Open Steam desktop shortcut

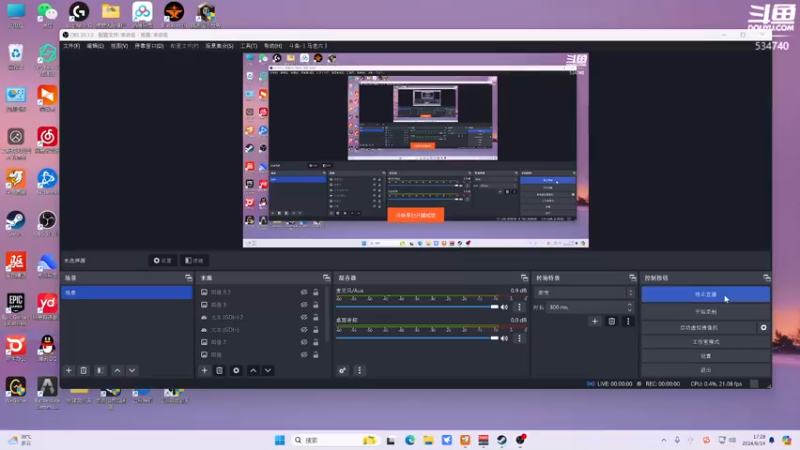tap(15, 223)
